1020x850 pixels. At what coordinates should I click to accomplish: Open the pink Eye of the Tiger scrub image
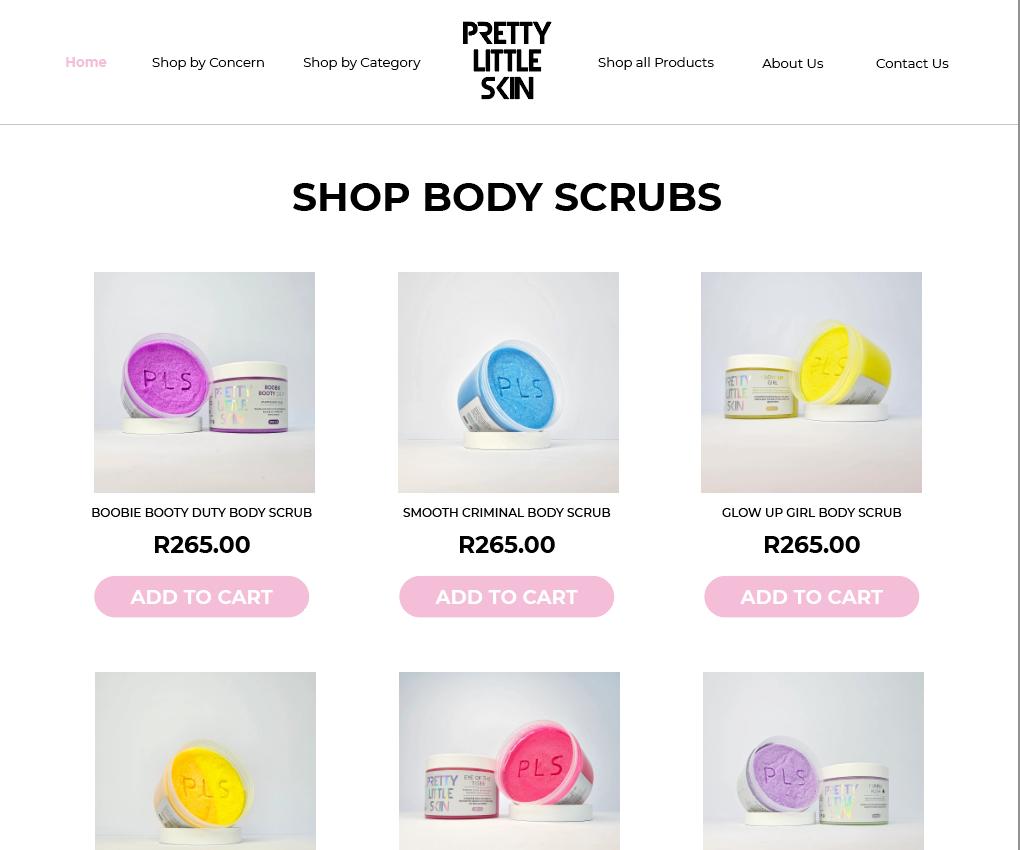click(x=509, y=761)
